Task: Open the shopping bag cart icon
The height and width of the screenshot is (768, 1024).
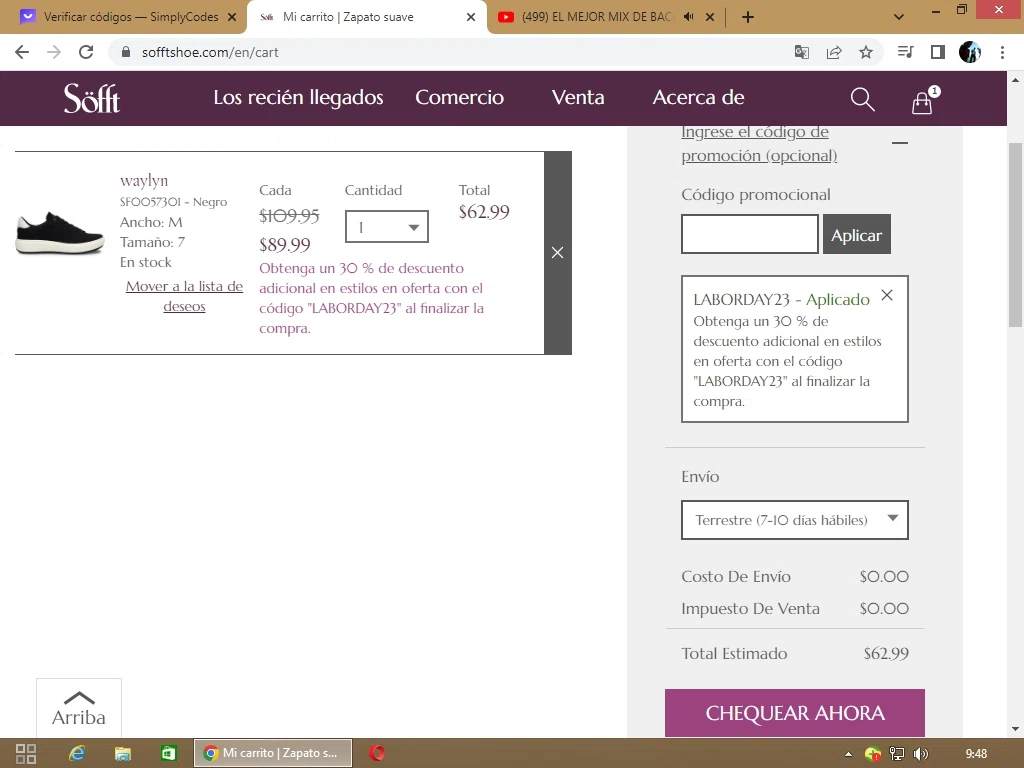Action: tap(922, 102)
